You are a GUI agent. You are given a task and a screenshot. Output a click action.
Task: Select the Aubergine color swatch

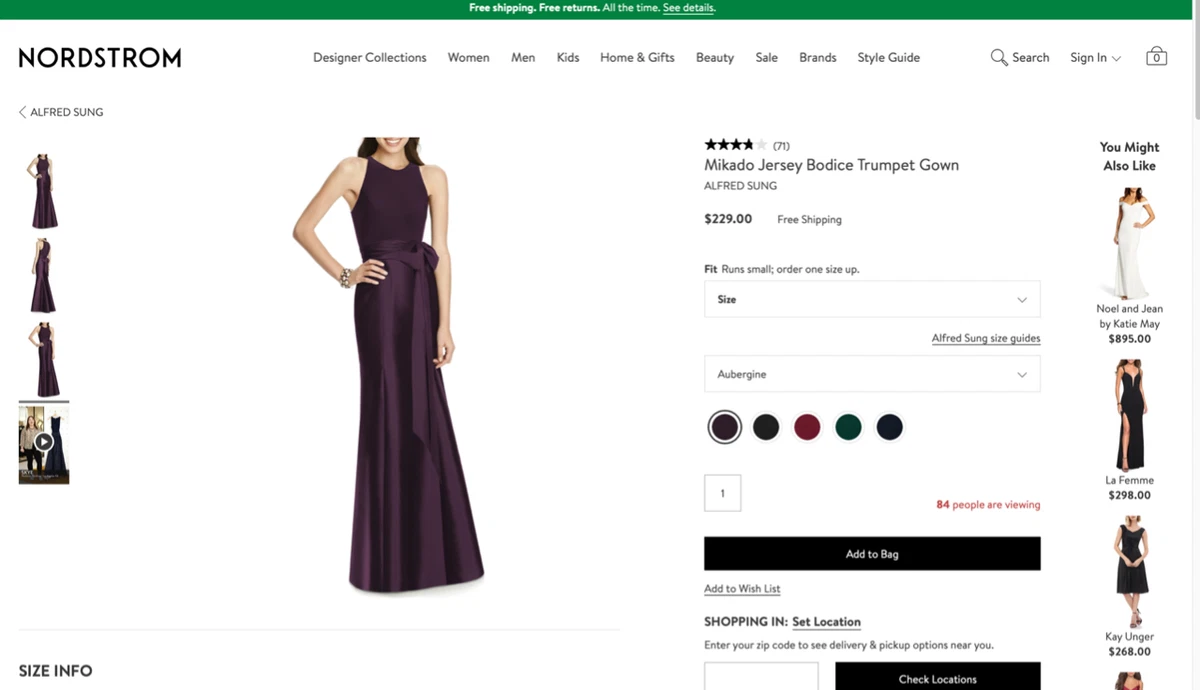pyautogui.click(x=725, y=427)
